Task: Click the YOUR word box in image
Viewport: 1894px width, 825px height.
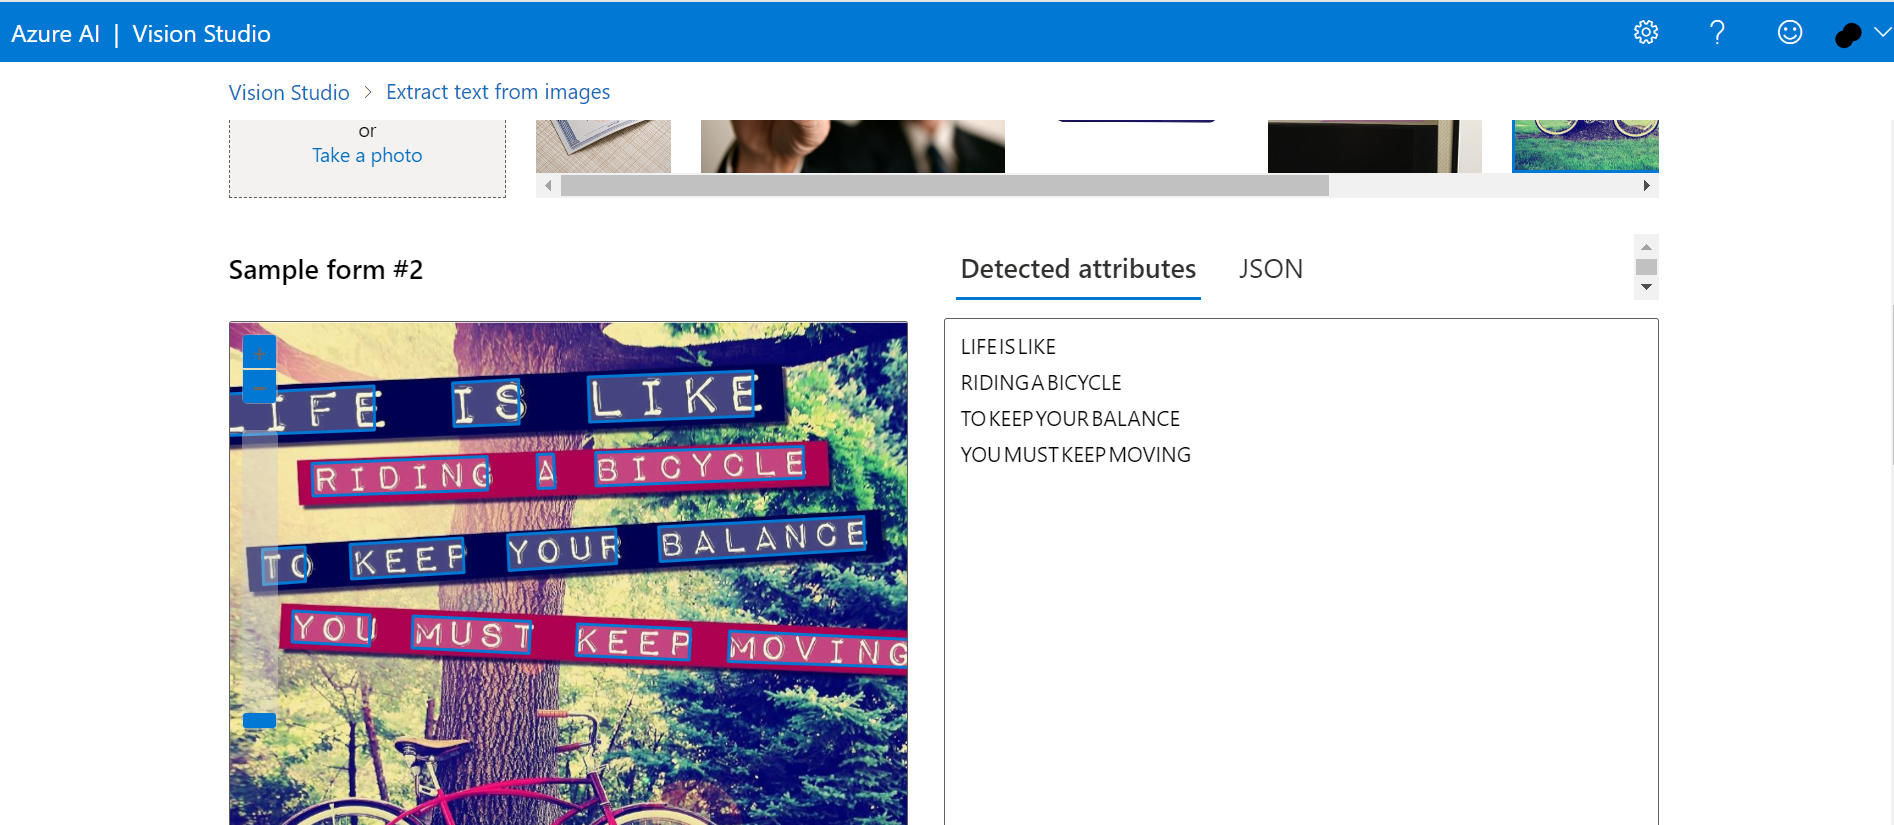Action: [564, 549]
